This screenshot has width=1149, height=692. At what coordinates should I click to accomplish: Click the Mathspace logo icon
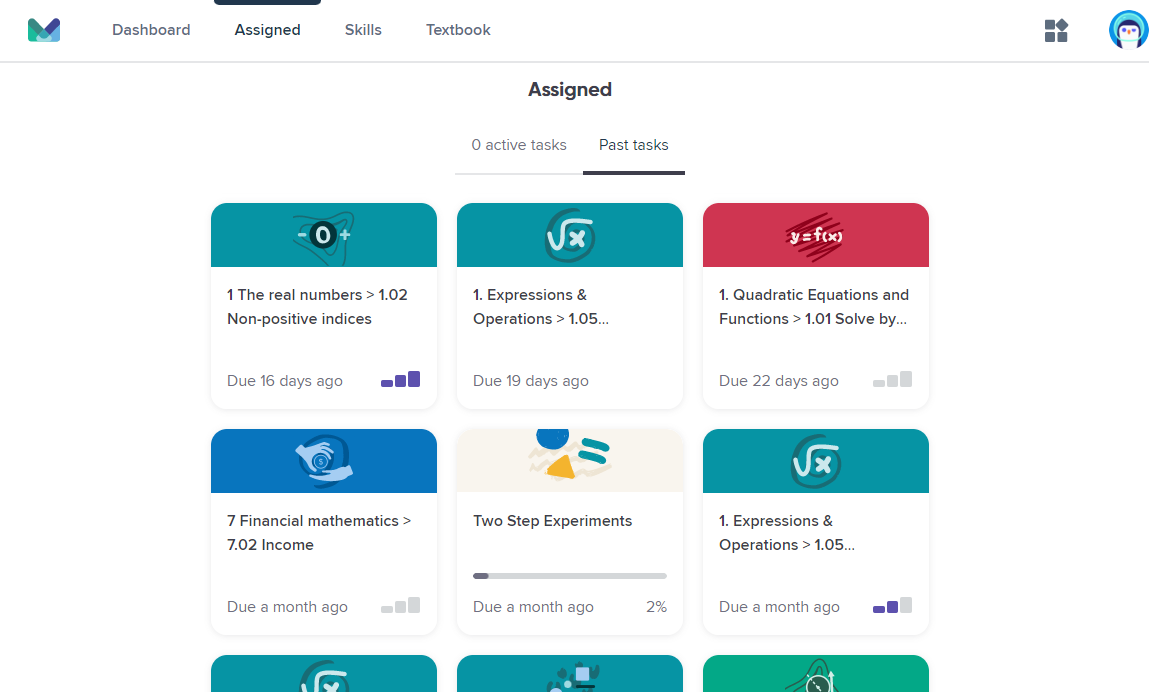tap(44, 30)
